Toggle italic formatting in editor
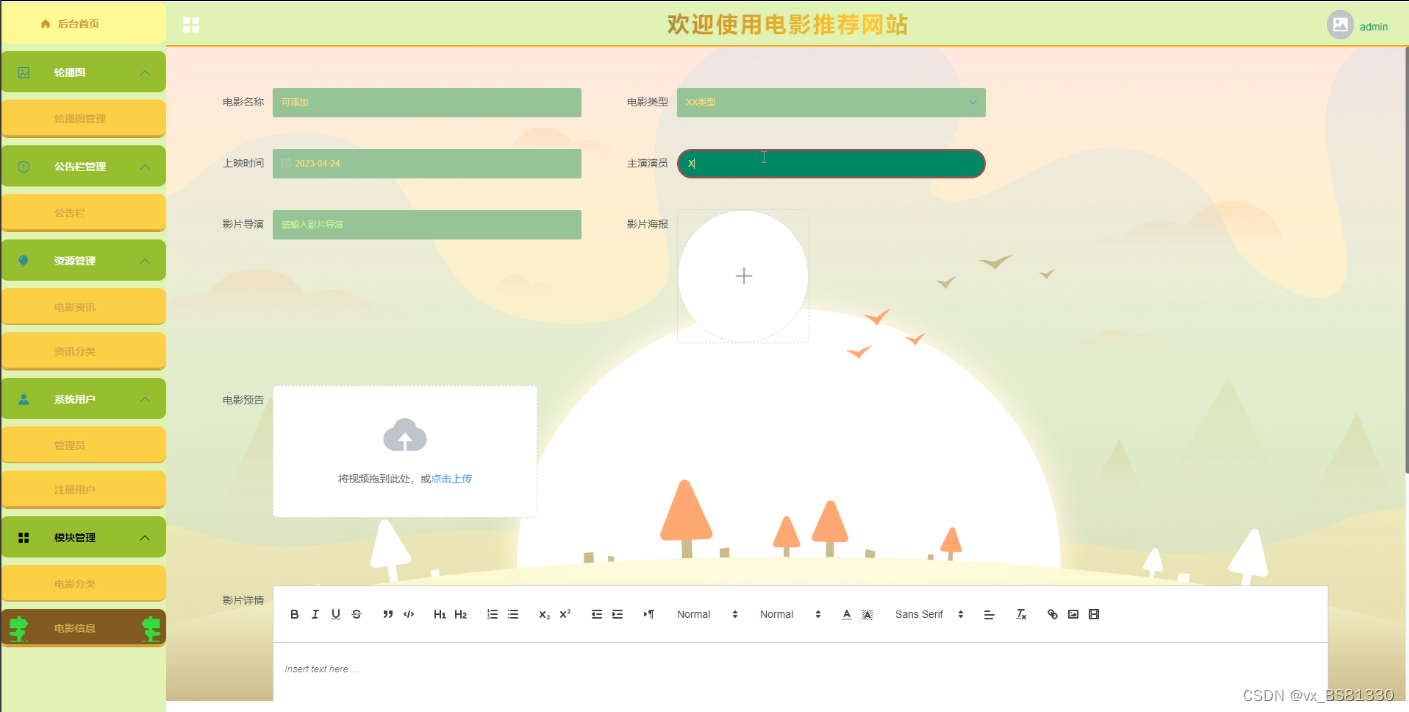 315,614
